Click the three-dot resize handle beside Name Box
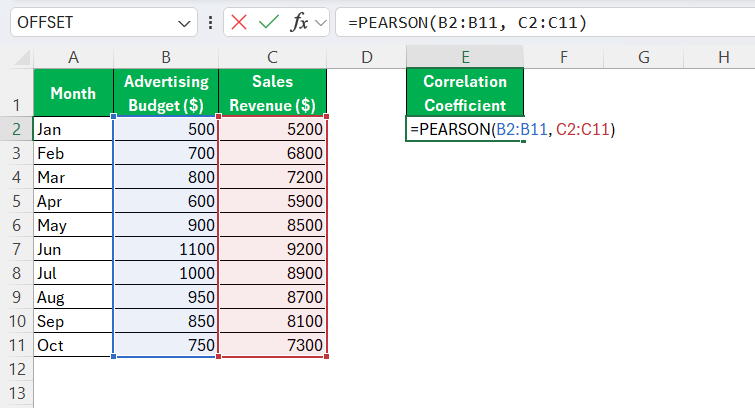This screenshot has width=755, height=408. (x=210, y=23)
